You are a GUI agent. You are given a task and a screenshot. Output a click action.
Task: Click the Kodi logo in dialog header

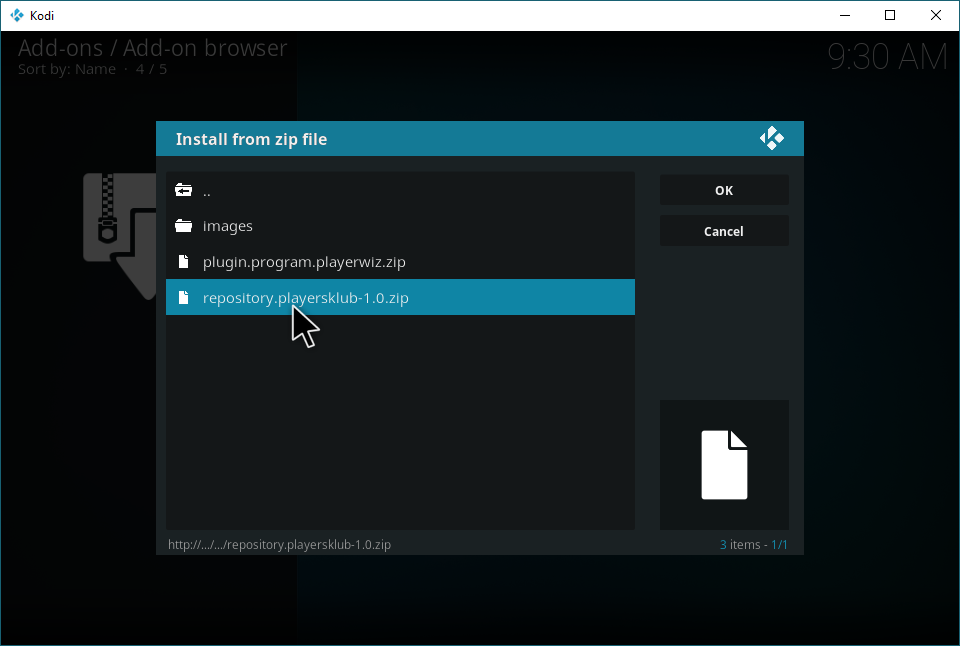pyautogui.click(x=771, y=139)
